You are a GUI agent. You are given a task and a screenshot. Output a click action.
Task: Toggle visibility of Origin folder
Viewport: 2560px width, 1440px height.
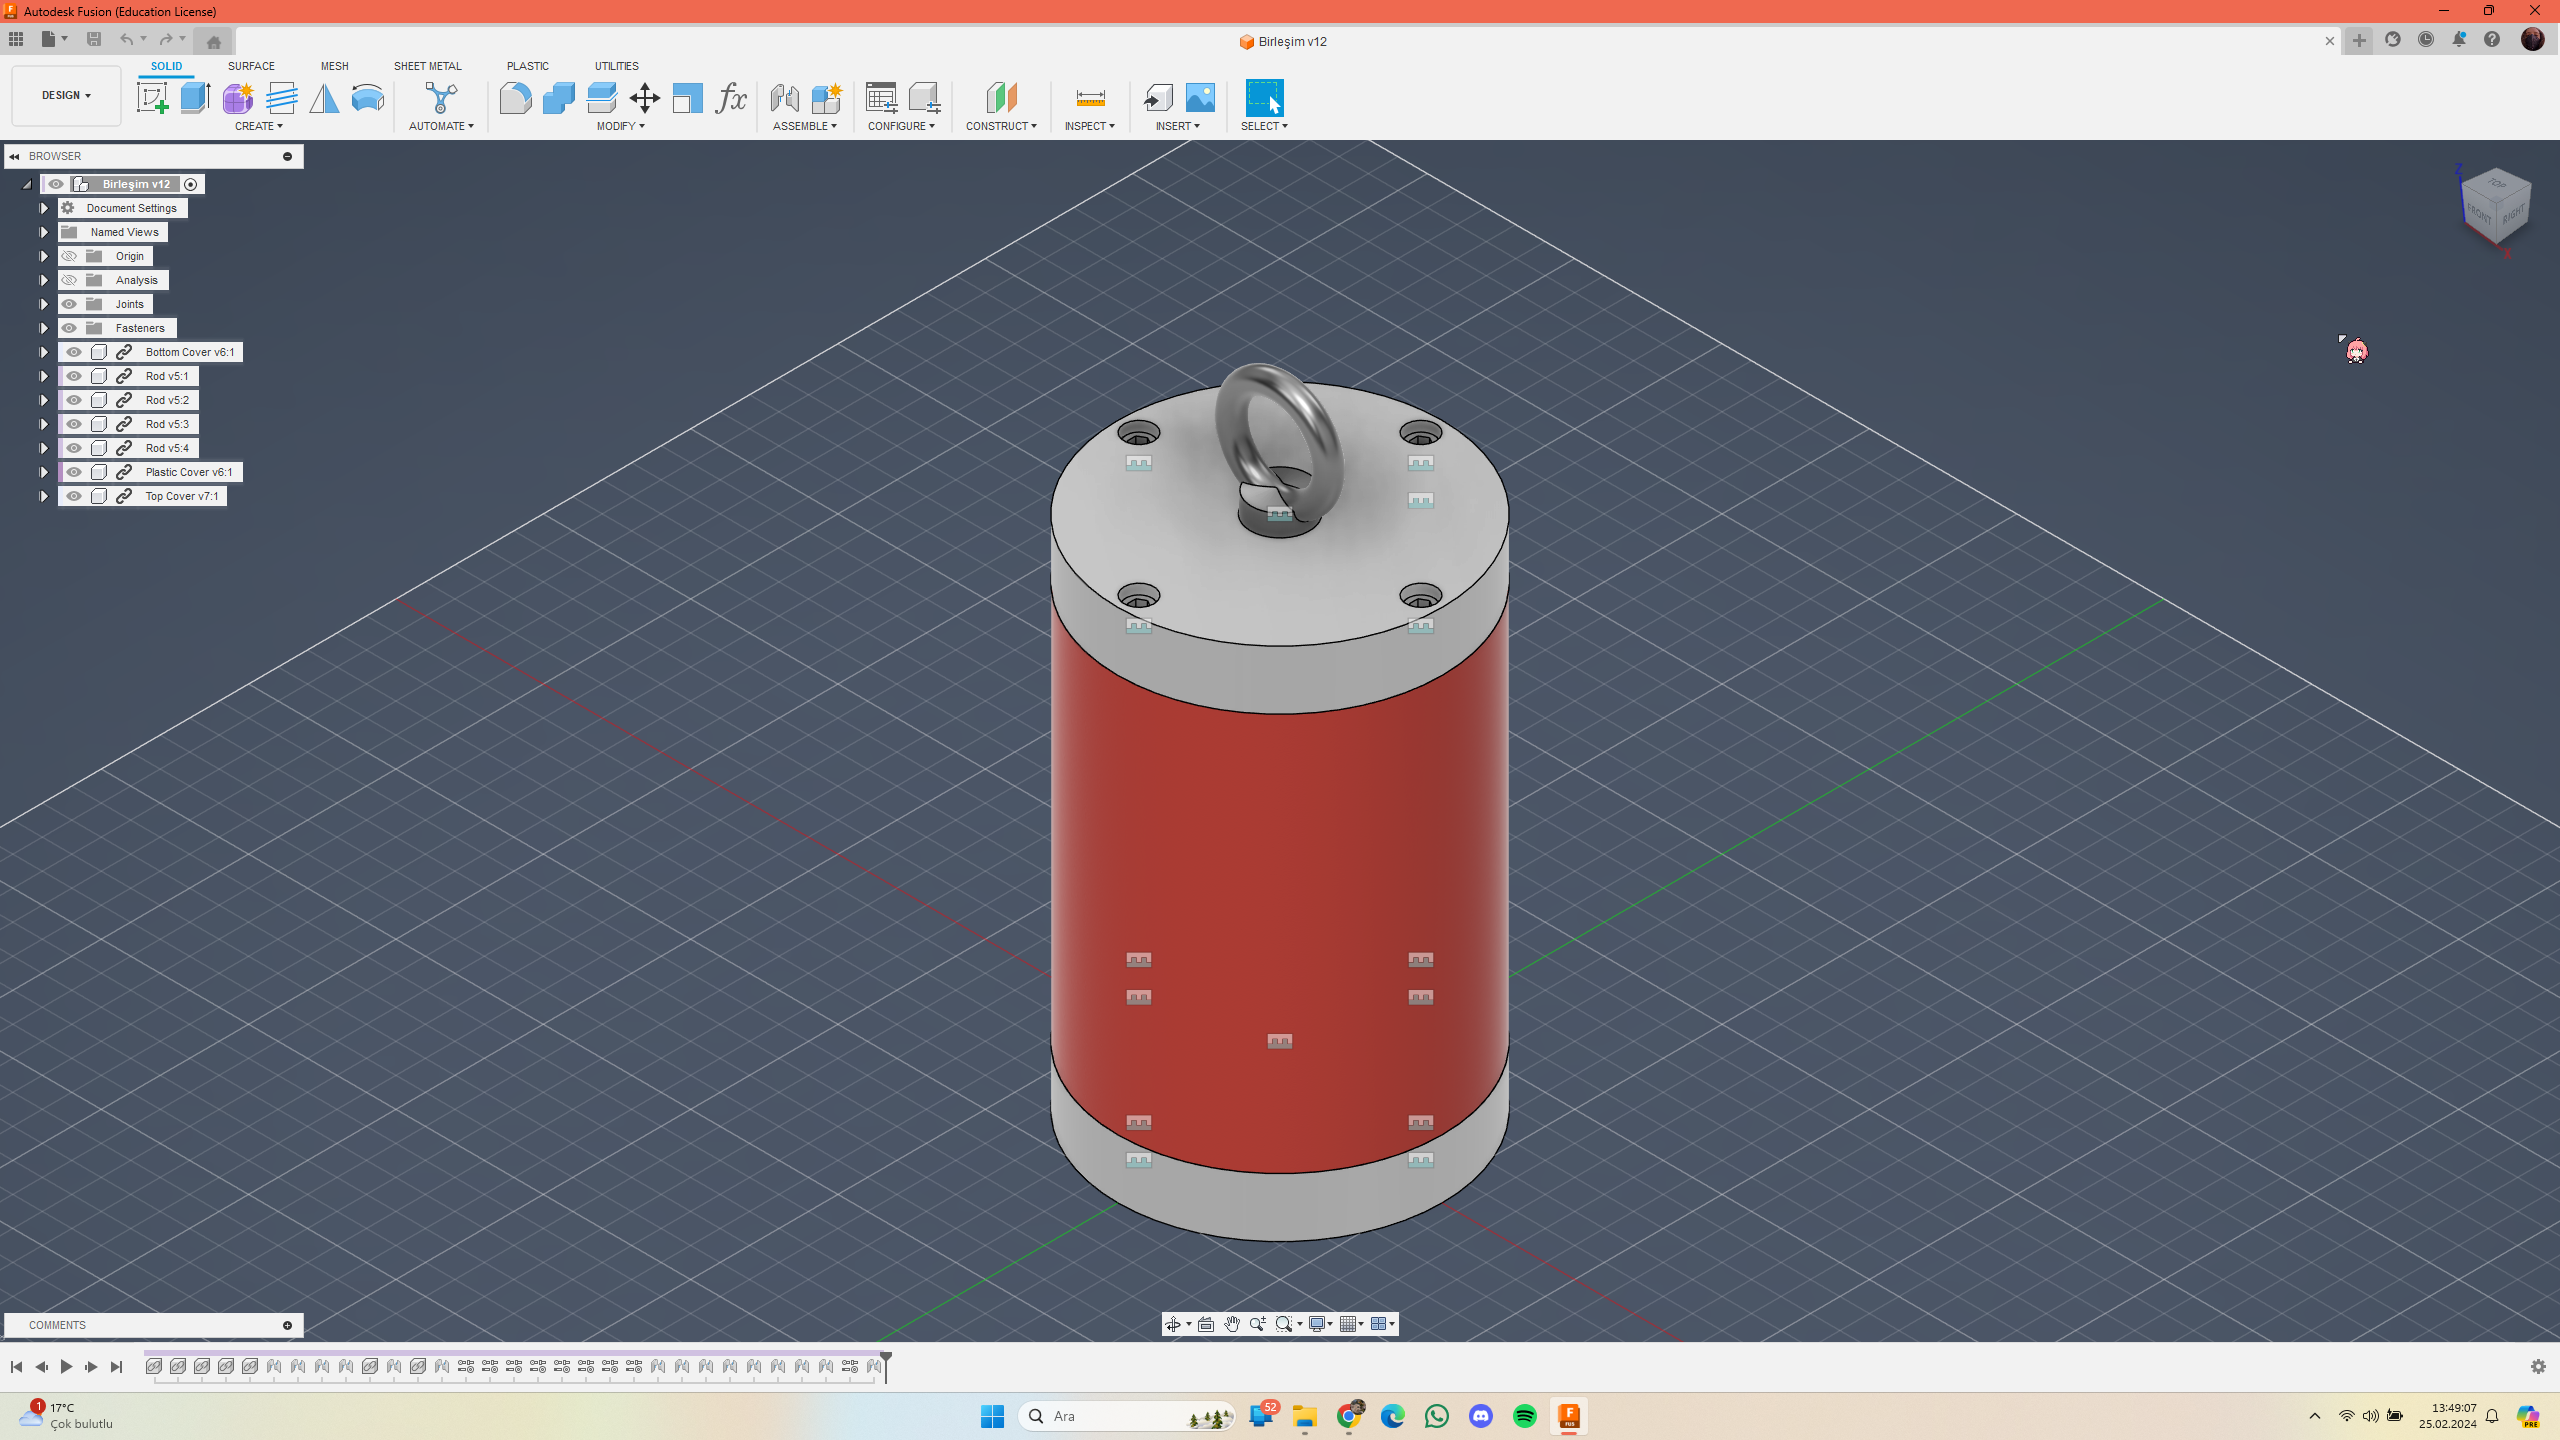(69, 256)
